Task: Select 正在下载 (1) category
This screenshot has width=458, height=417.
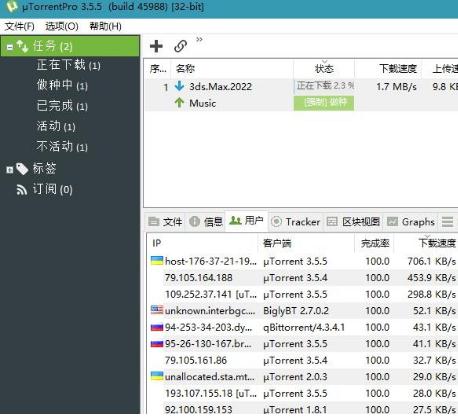Action: click(x=69, y=65)
